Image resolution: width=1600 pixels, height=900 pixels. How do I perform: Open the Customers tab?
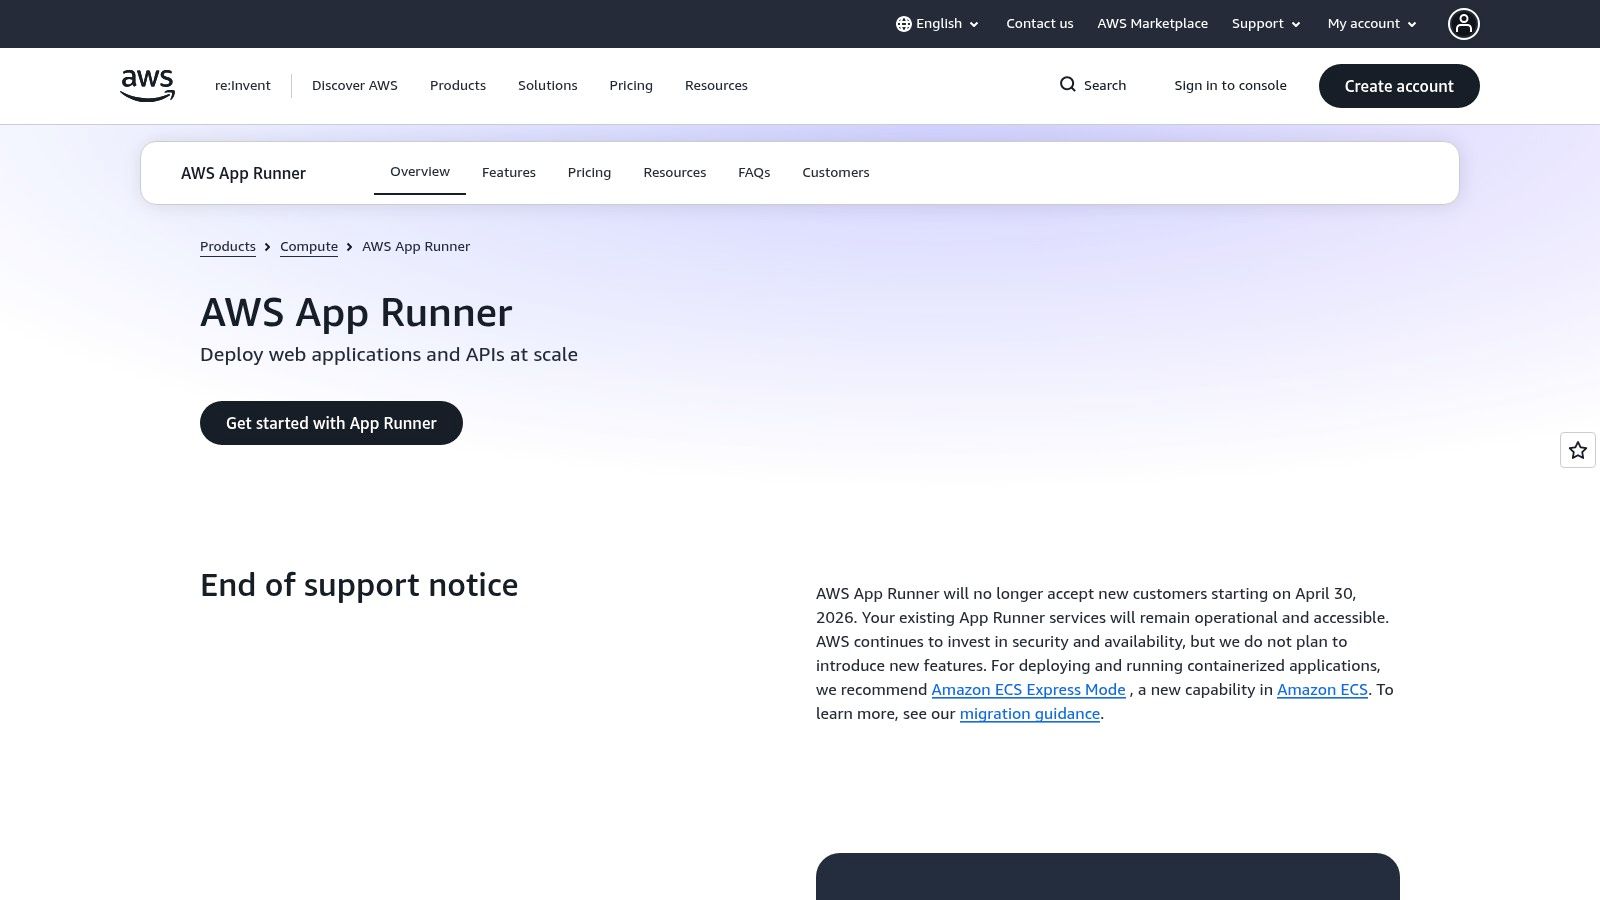click(836, 173)
